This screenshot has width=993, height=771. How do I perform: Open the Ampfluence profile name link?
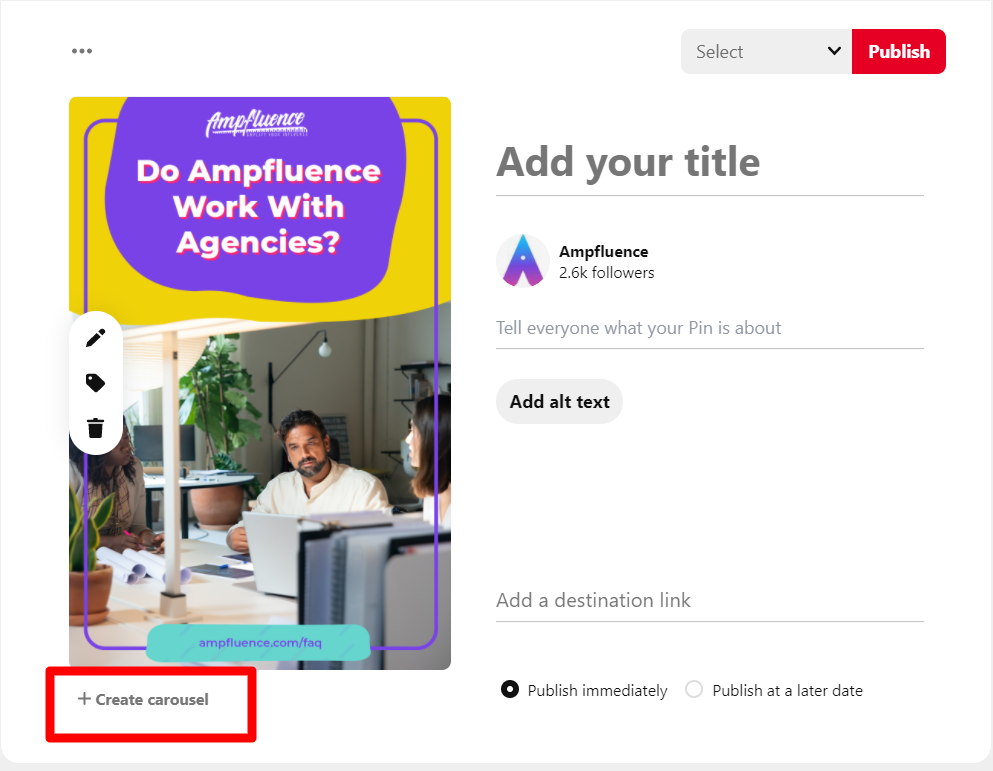[603, 252]
